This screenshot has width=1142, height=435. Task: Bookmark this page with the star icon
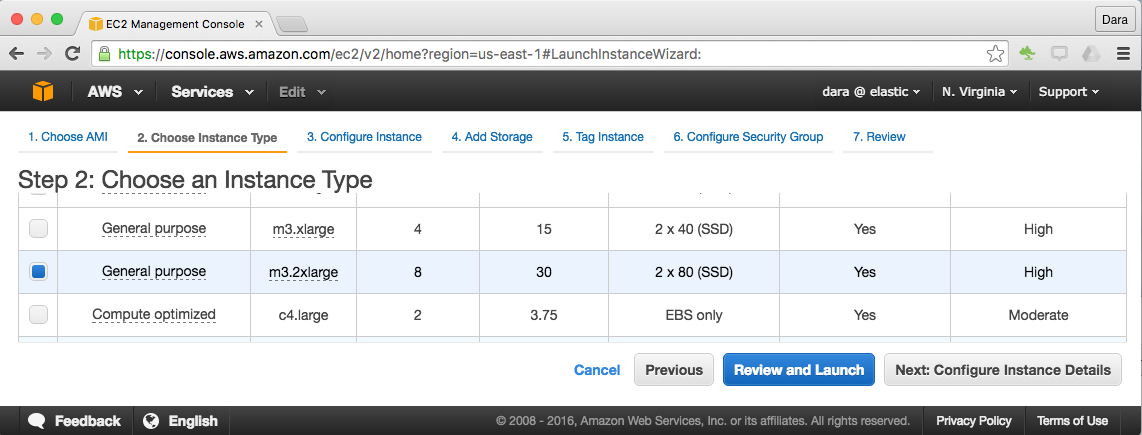point(995,54)
